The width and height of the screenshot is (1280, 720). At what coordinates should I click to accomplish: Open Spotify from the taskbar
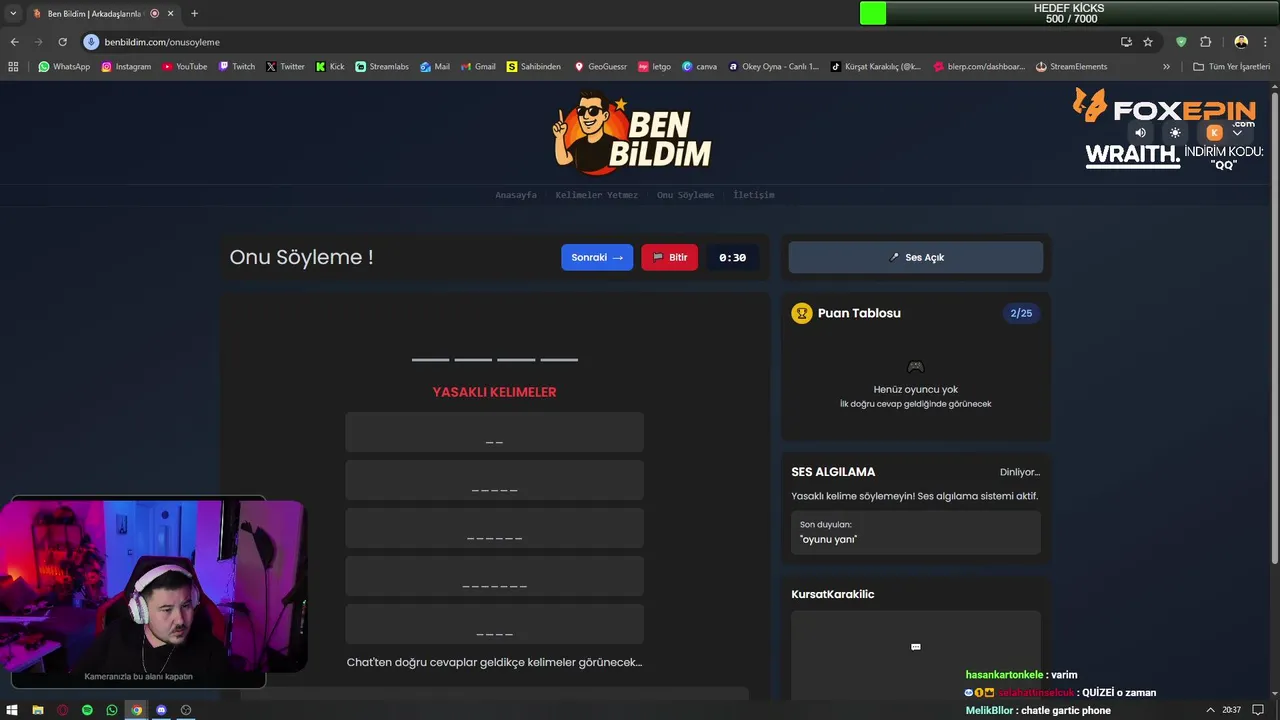point(87,710)
